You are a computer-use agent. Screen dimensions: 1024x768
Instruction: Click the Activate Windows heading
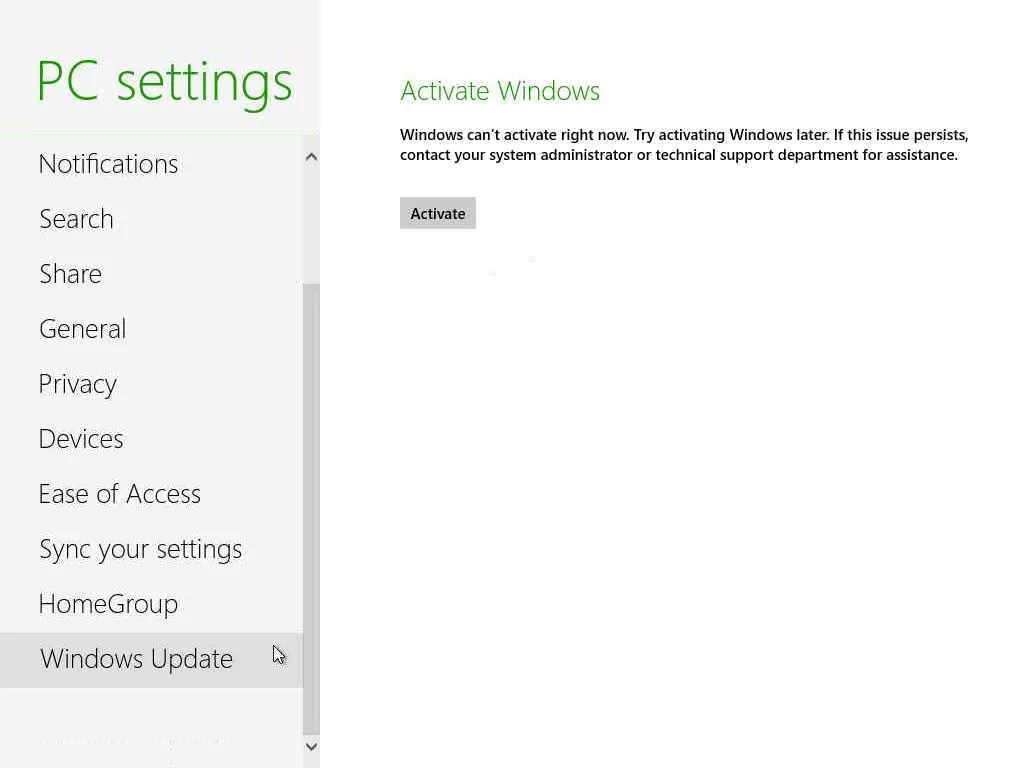[500, 91]
